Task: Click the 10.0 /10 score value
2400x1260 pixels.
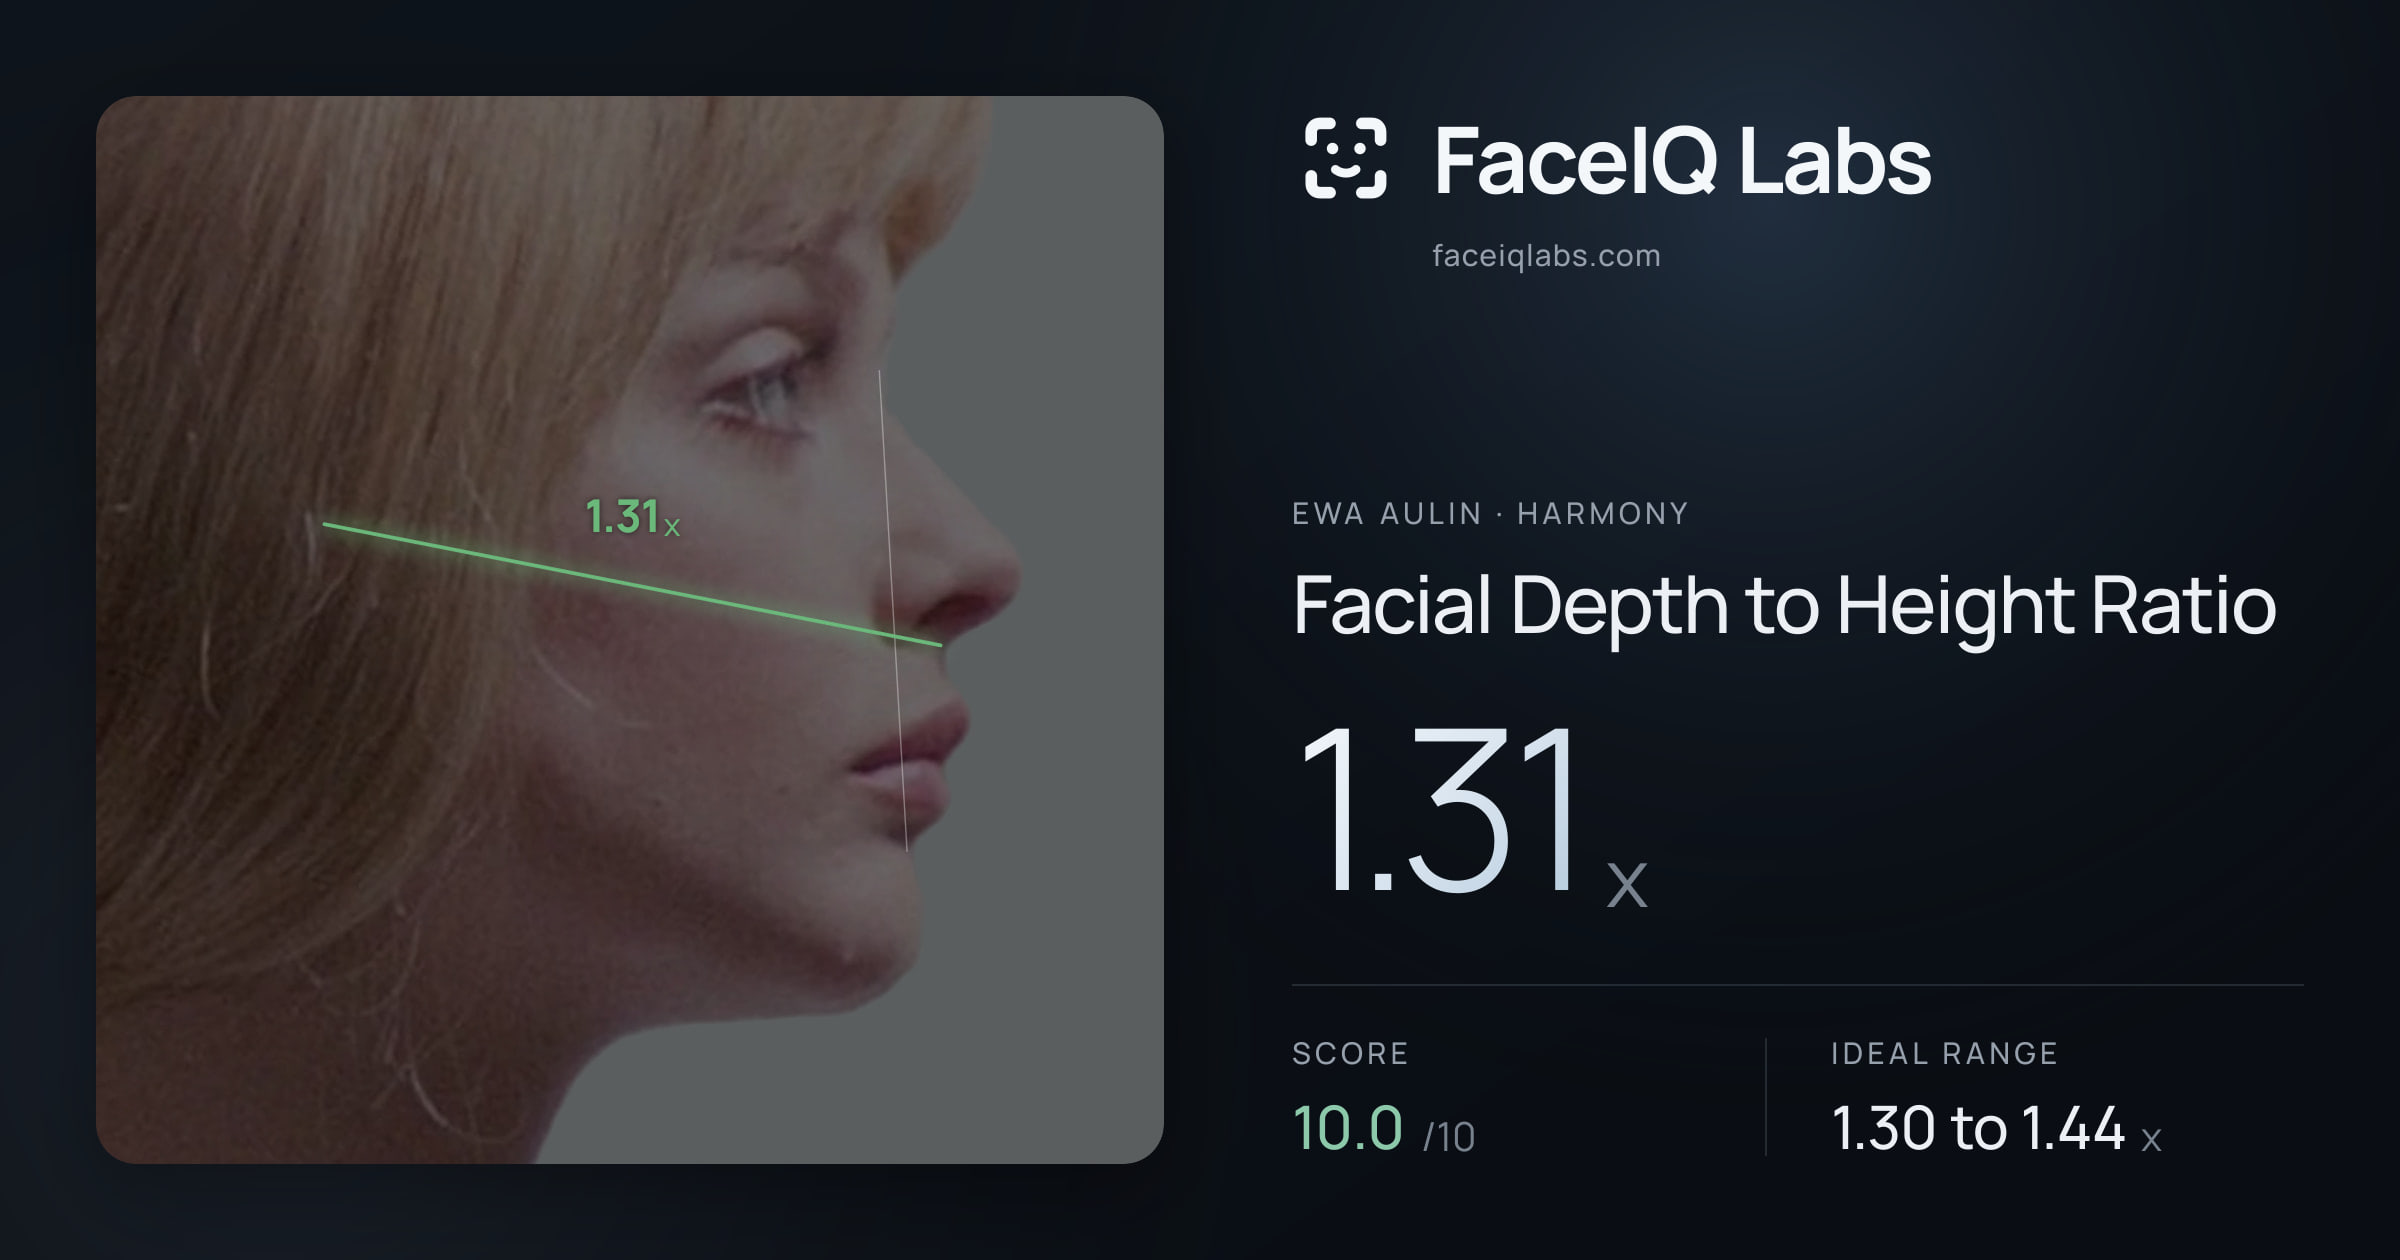Action: click(x=1383, y=1129)
